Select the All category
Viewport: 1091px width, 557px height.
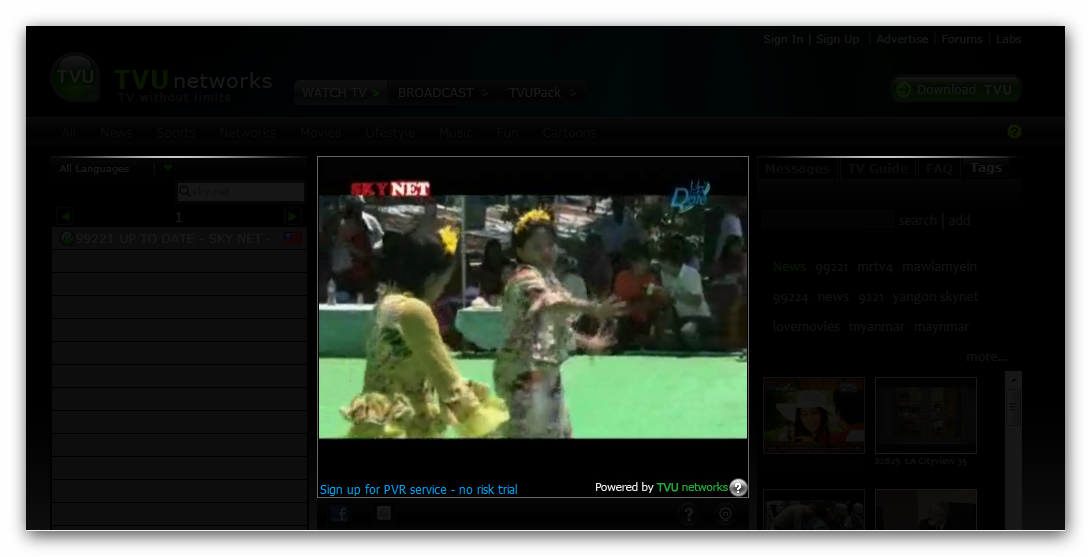coord(68,132)
